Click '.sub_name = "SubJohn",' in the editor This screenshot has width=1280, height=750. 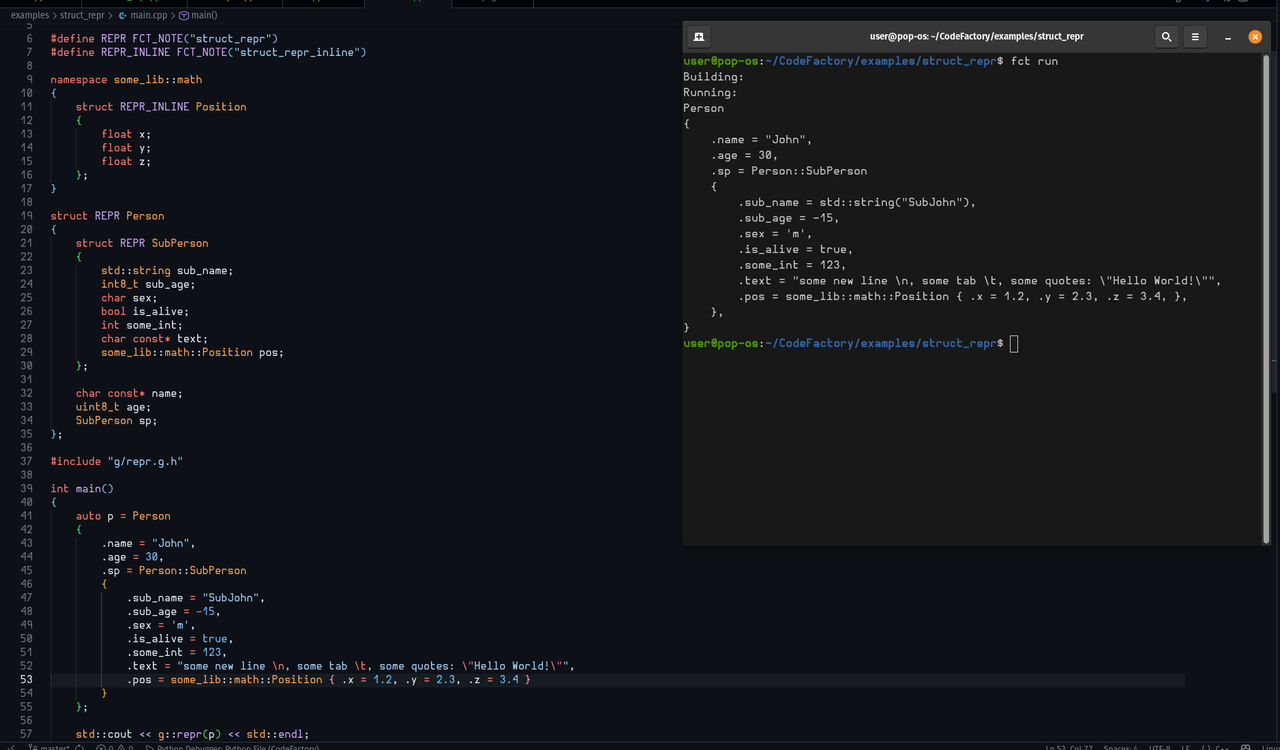[x=196, y=598]
